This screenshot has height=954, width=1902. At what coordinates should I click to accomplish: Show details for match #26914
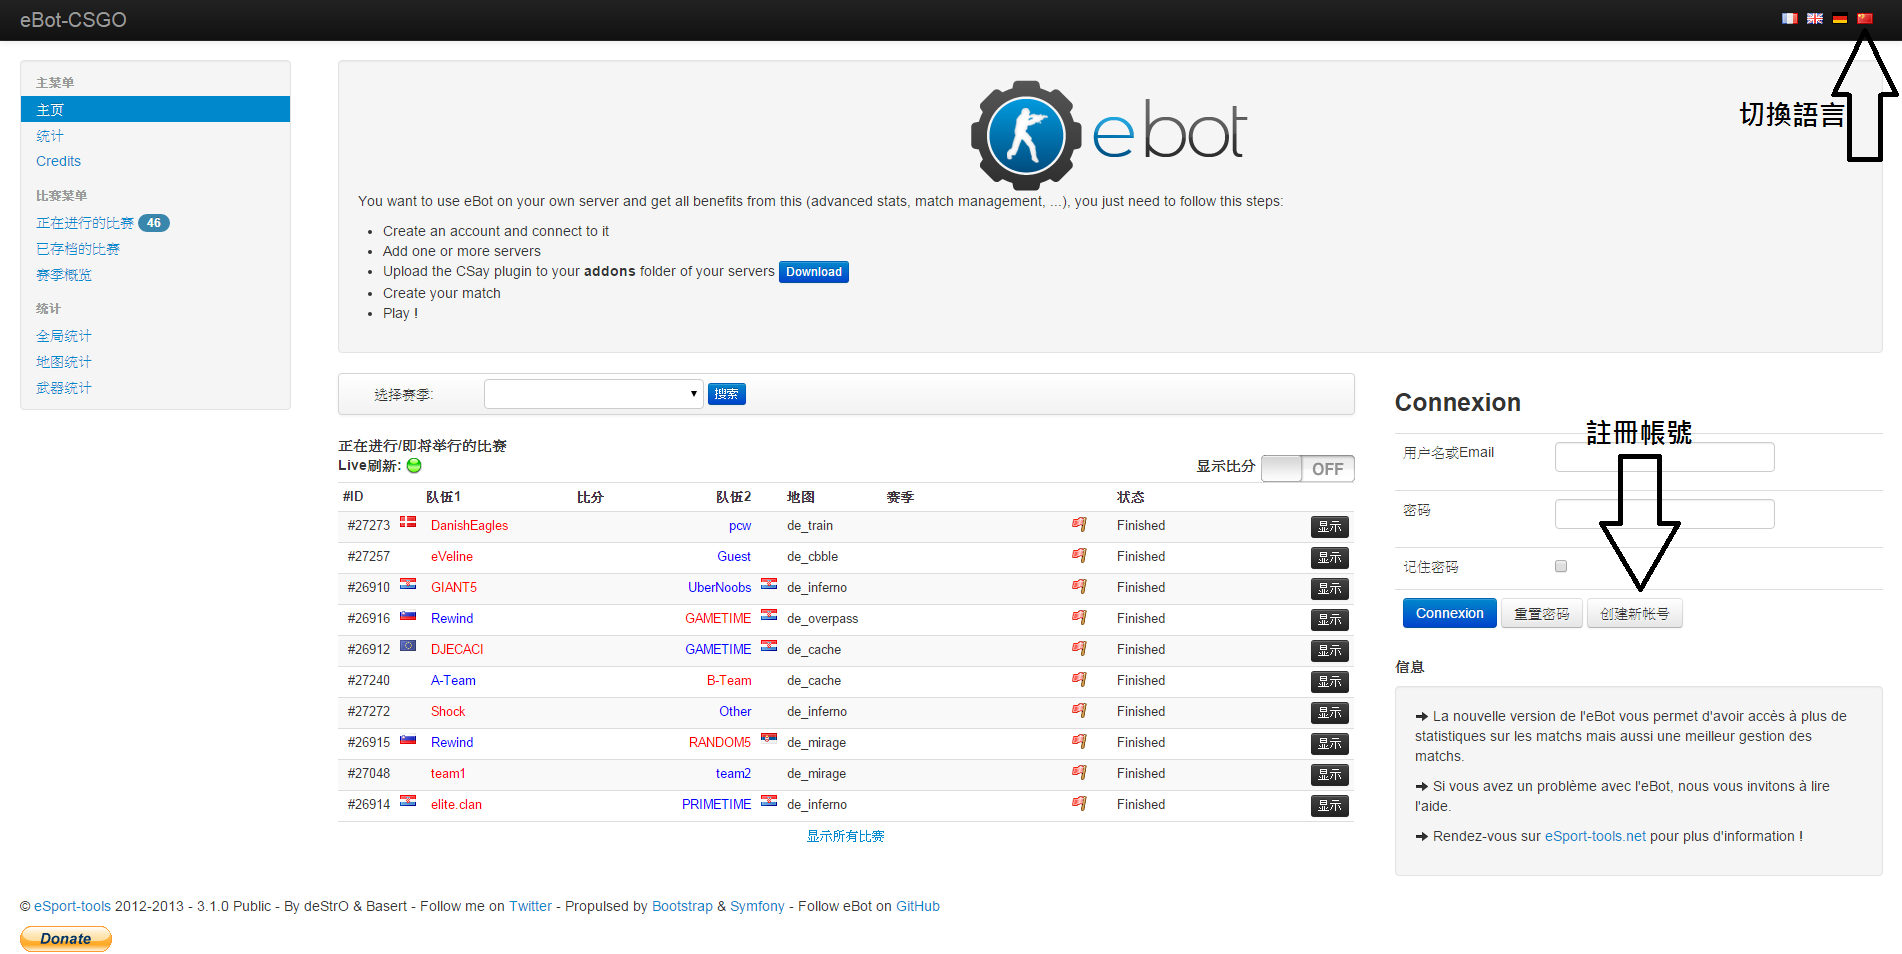[x=1330, y=805]
